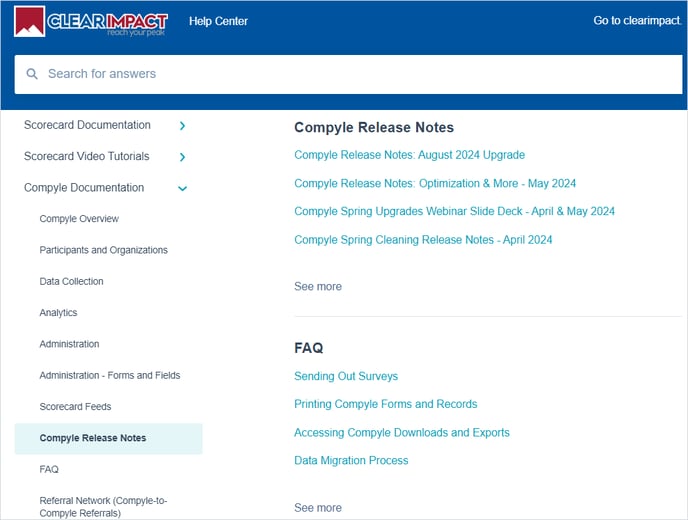The width and height of the screenshot is (688, 520).
Task: Expand Scorecard Video Tutorials chevron
Action: [183, 157]
